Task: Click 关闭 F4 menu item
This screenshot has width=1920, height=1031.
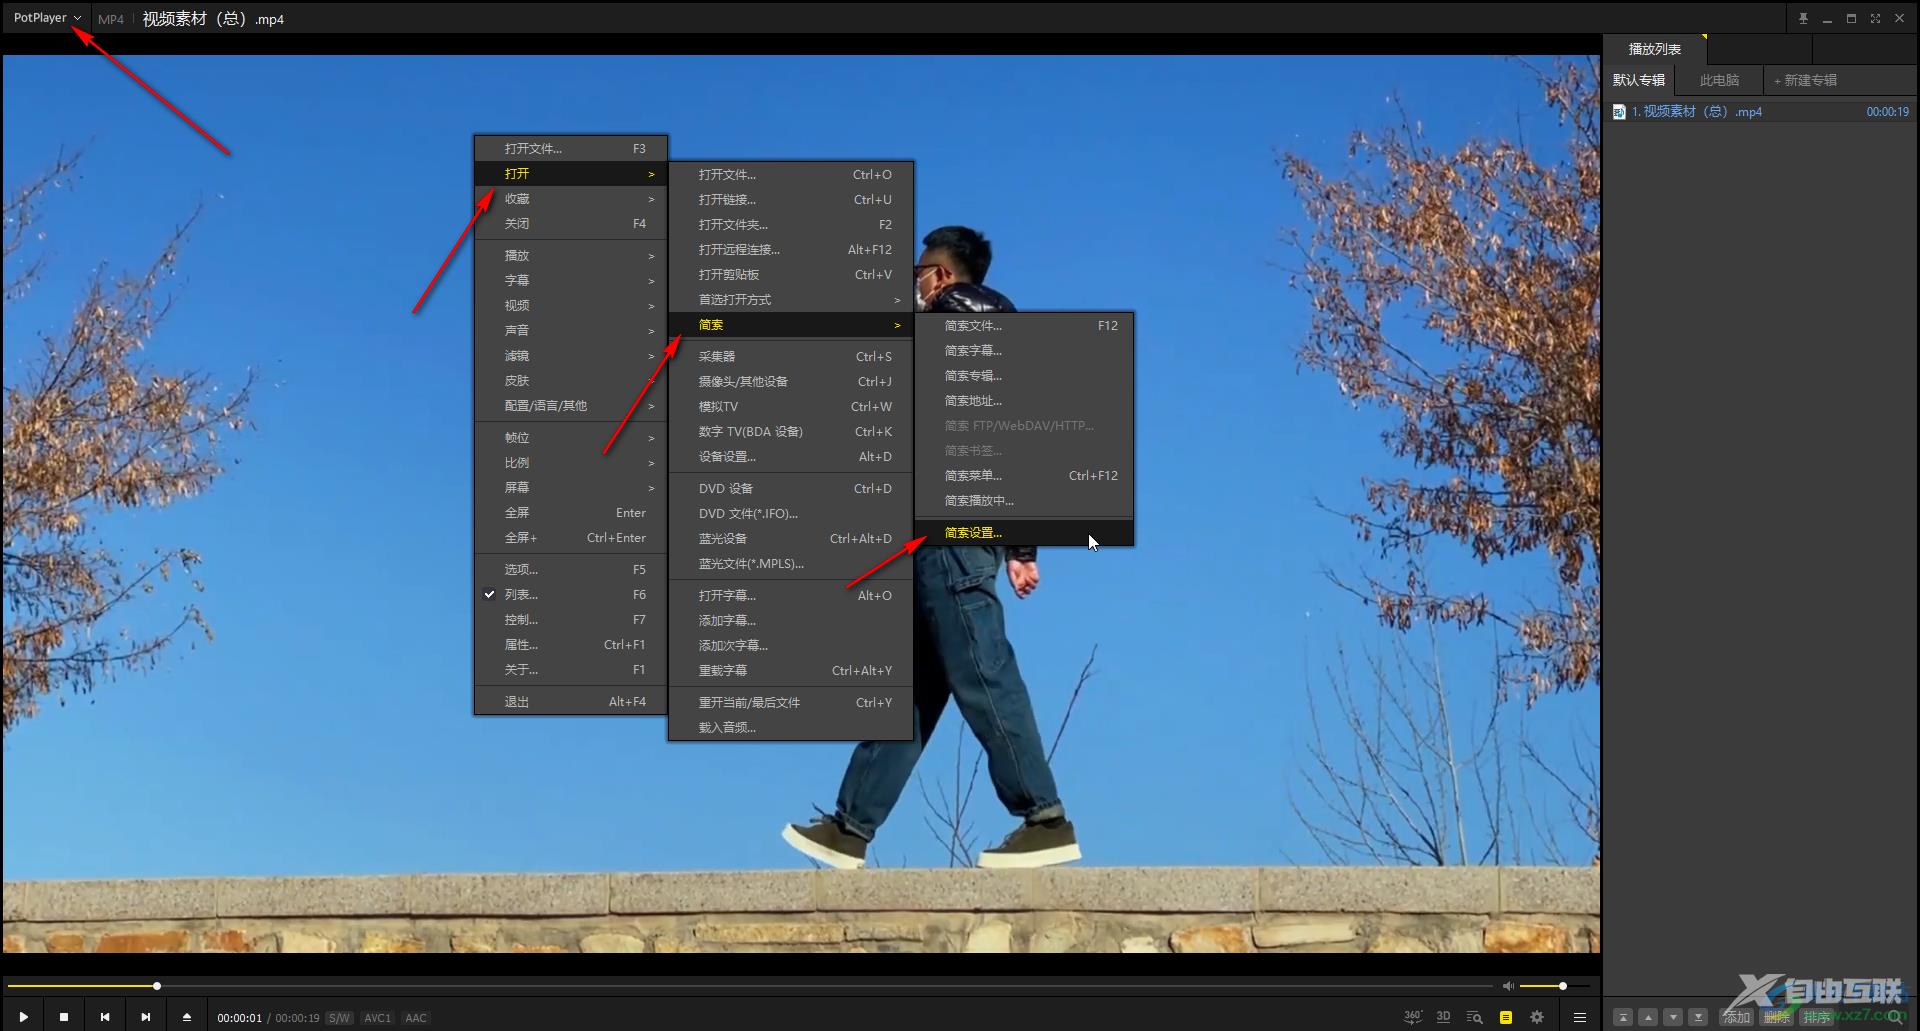Action: pos(571,224)
